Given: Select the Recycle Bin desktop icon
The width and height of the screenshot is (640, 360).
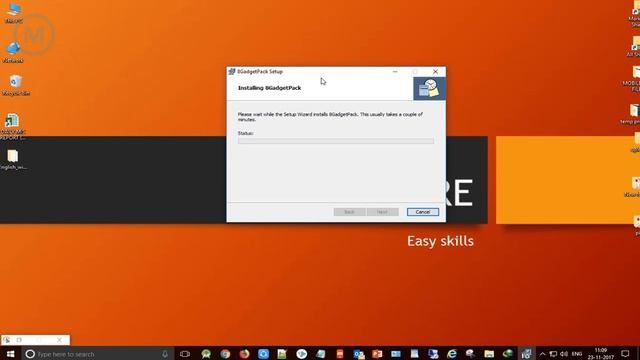Looking at the screenshot, I should click(16, 85).
